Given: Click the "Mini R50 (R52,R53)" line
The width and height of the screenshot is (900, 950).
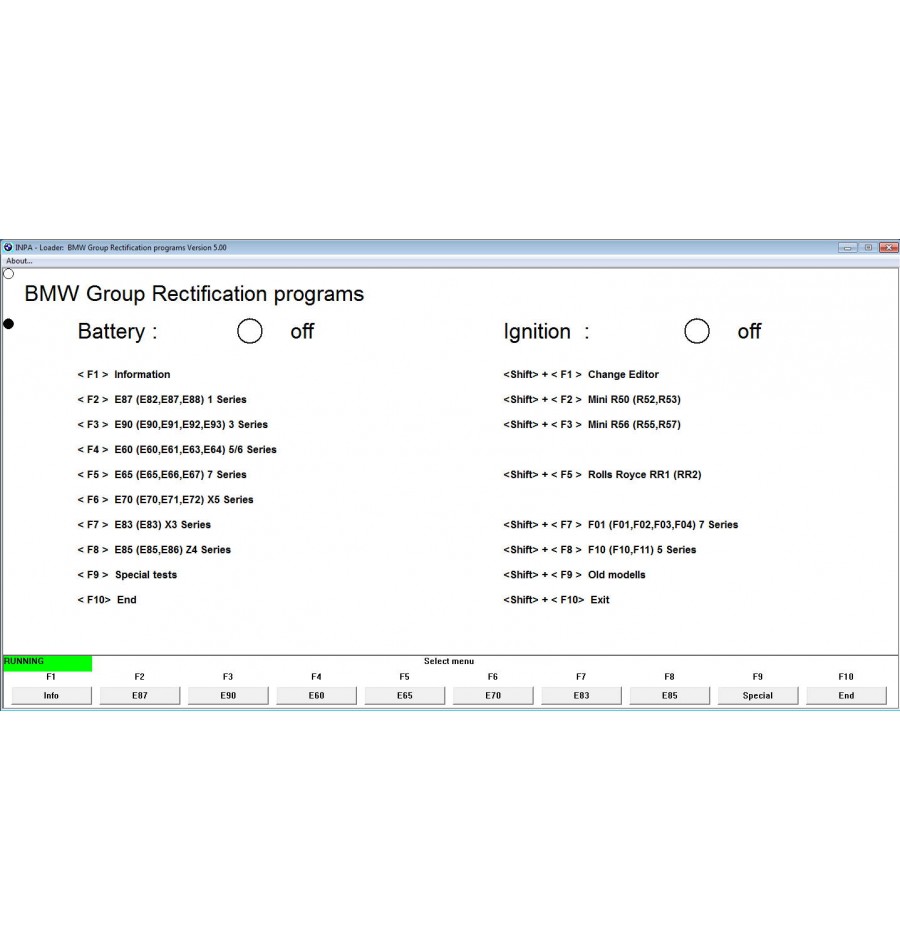Looking at the screenshot, I should pyautogui.click(x=592, y=399).
